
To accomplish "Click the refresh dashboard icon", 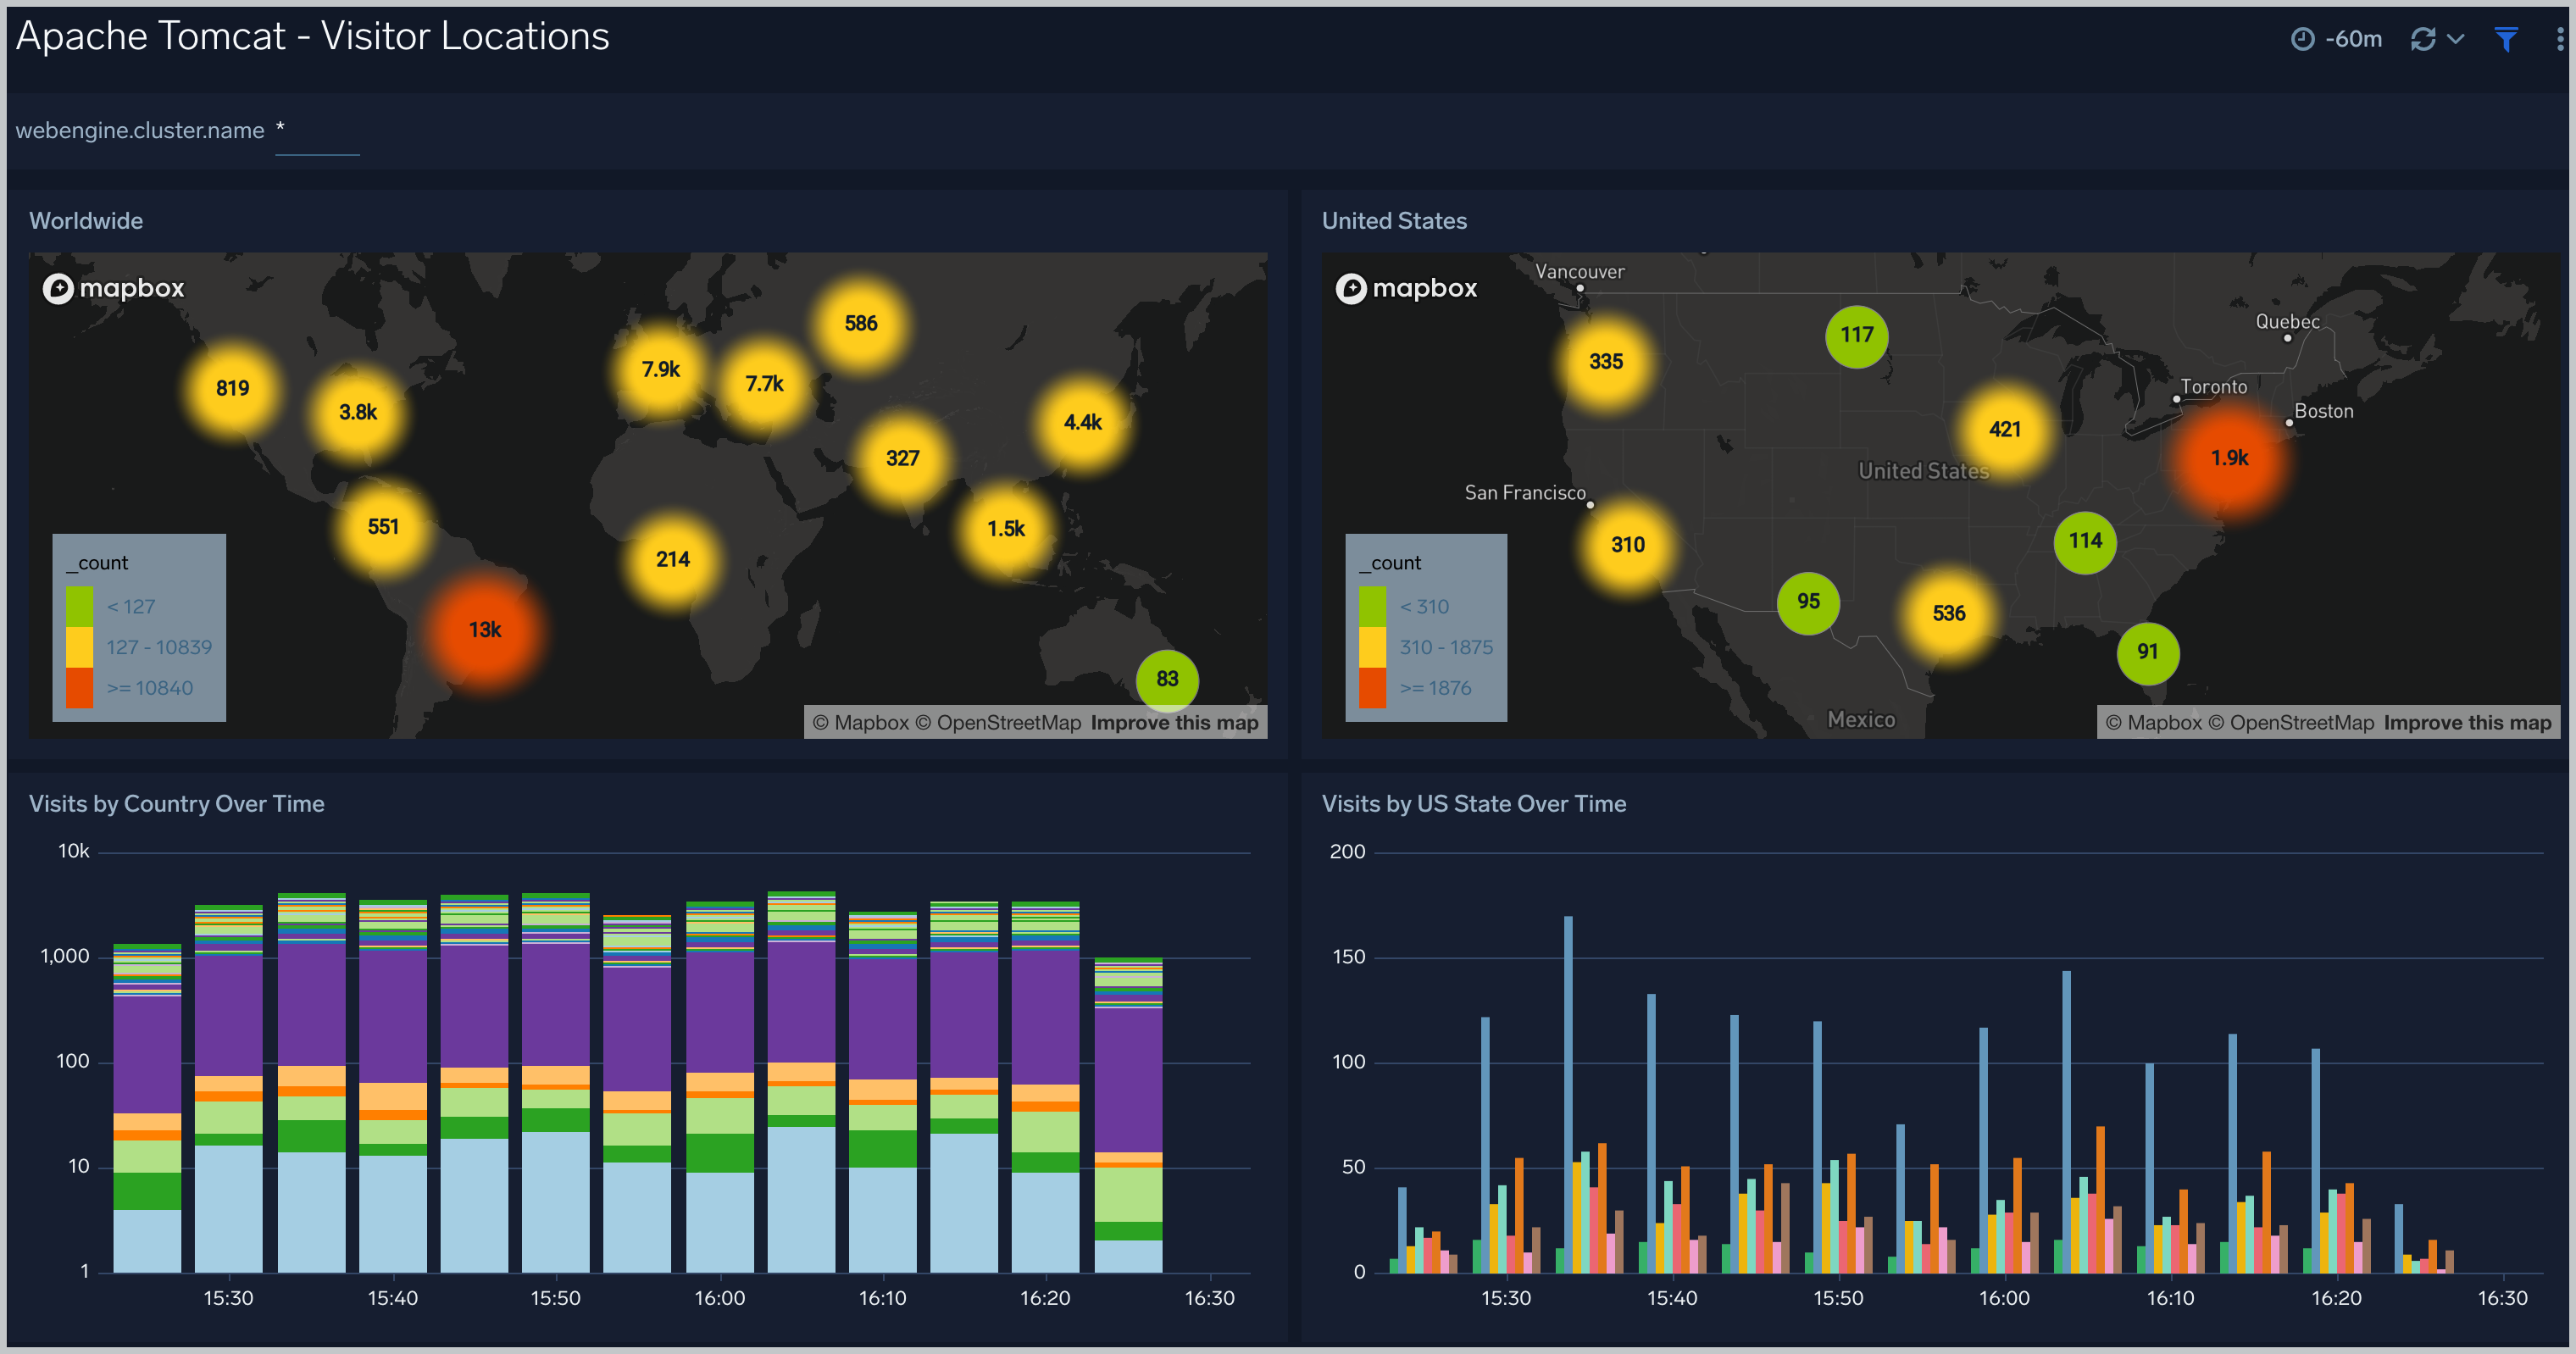I will pos(2423,39).
